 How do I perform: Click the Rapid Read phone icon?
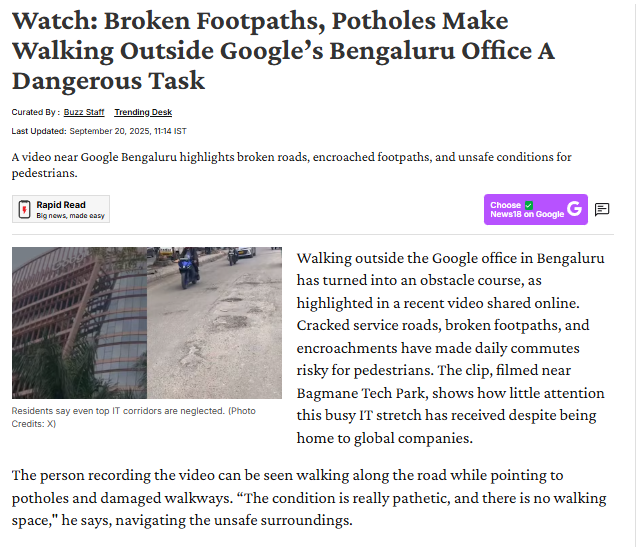pos(24,209)
